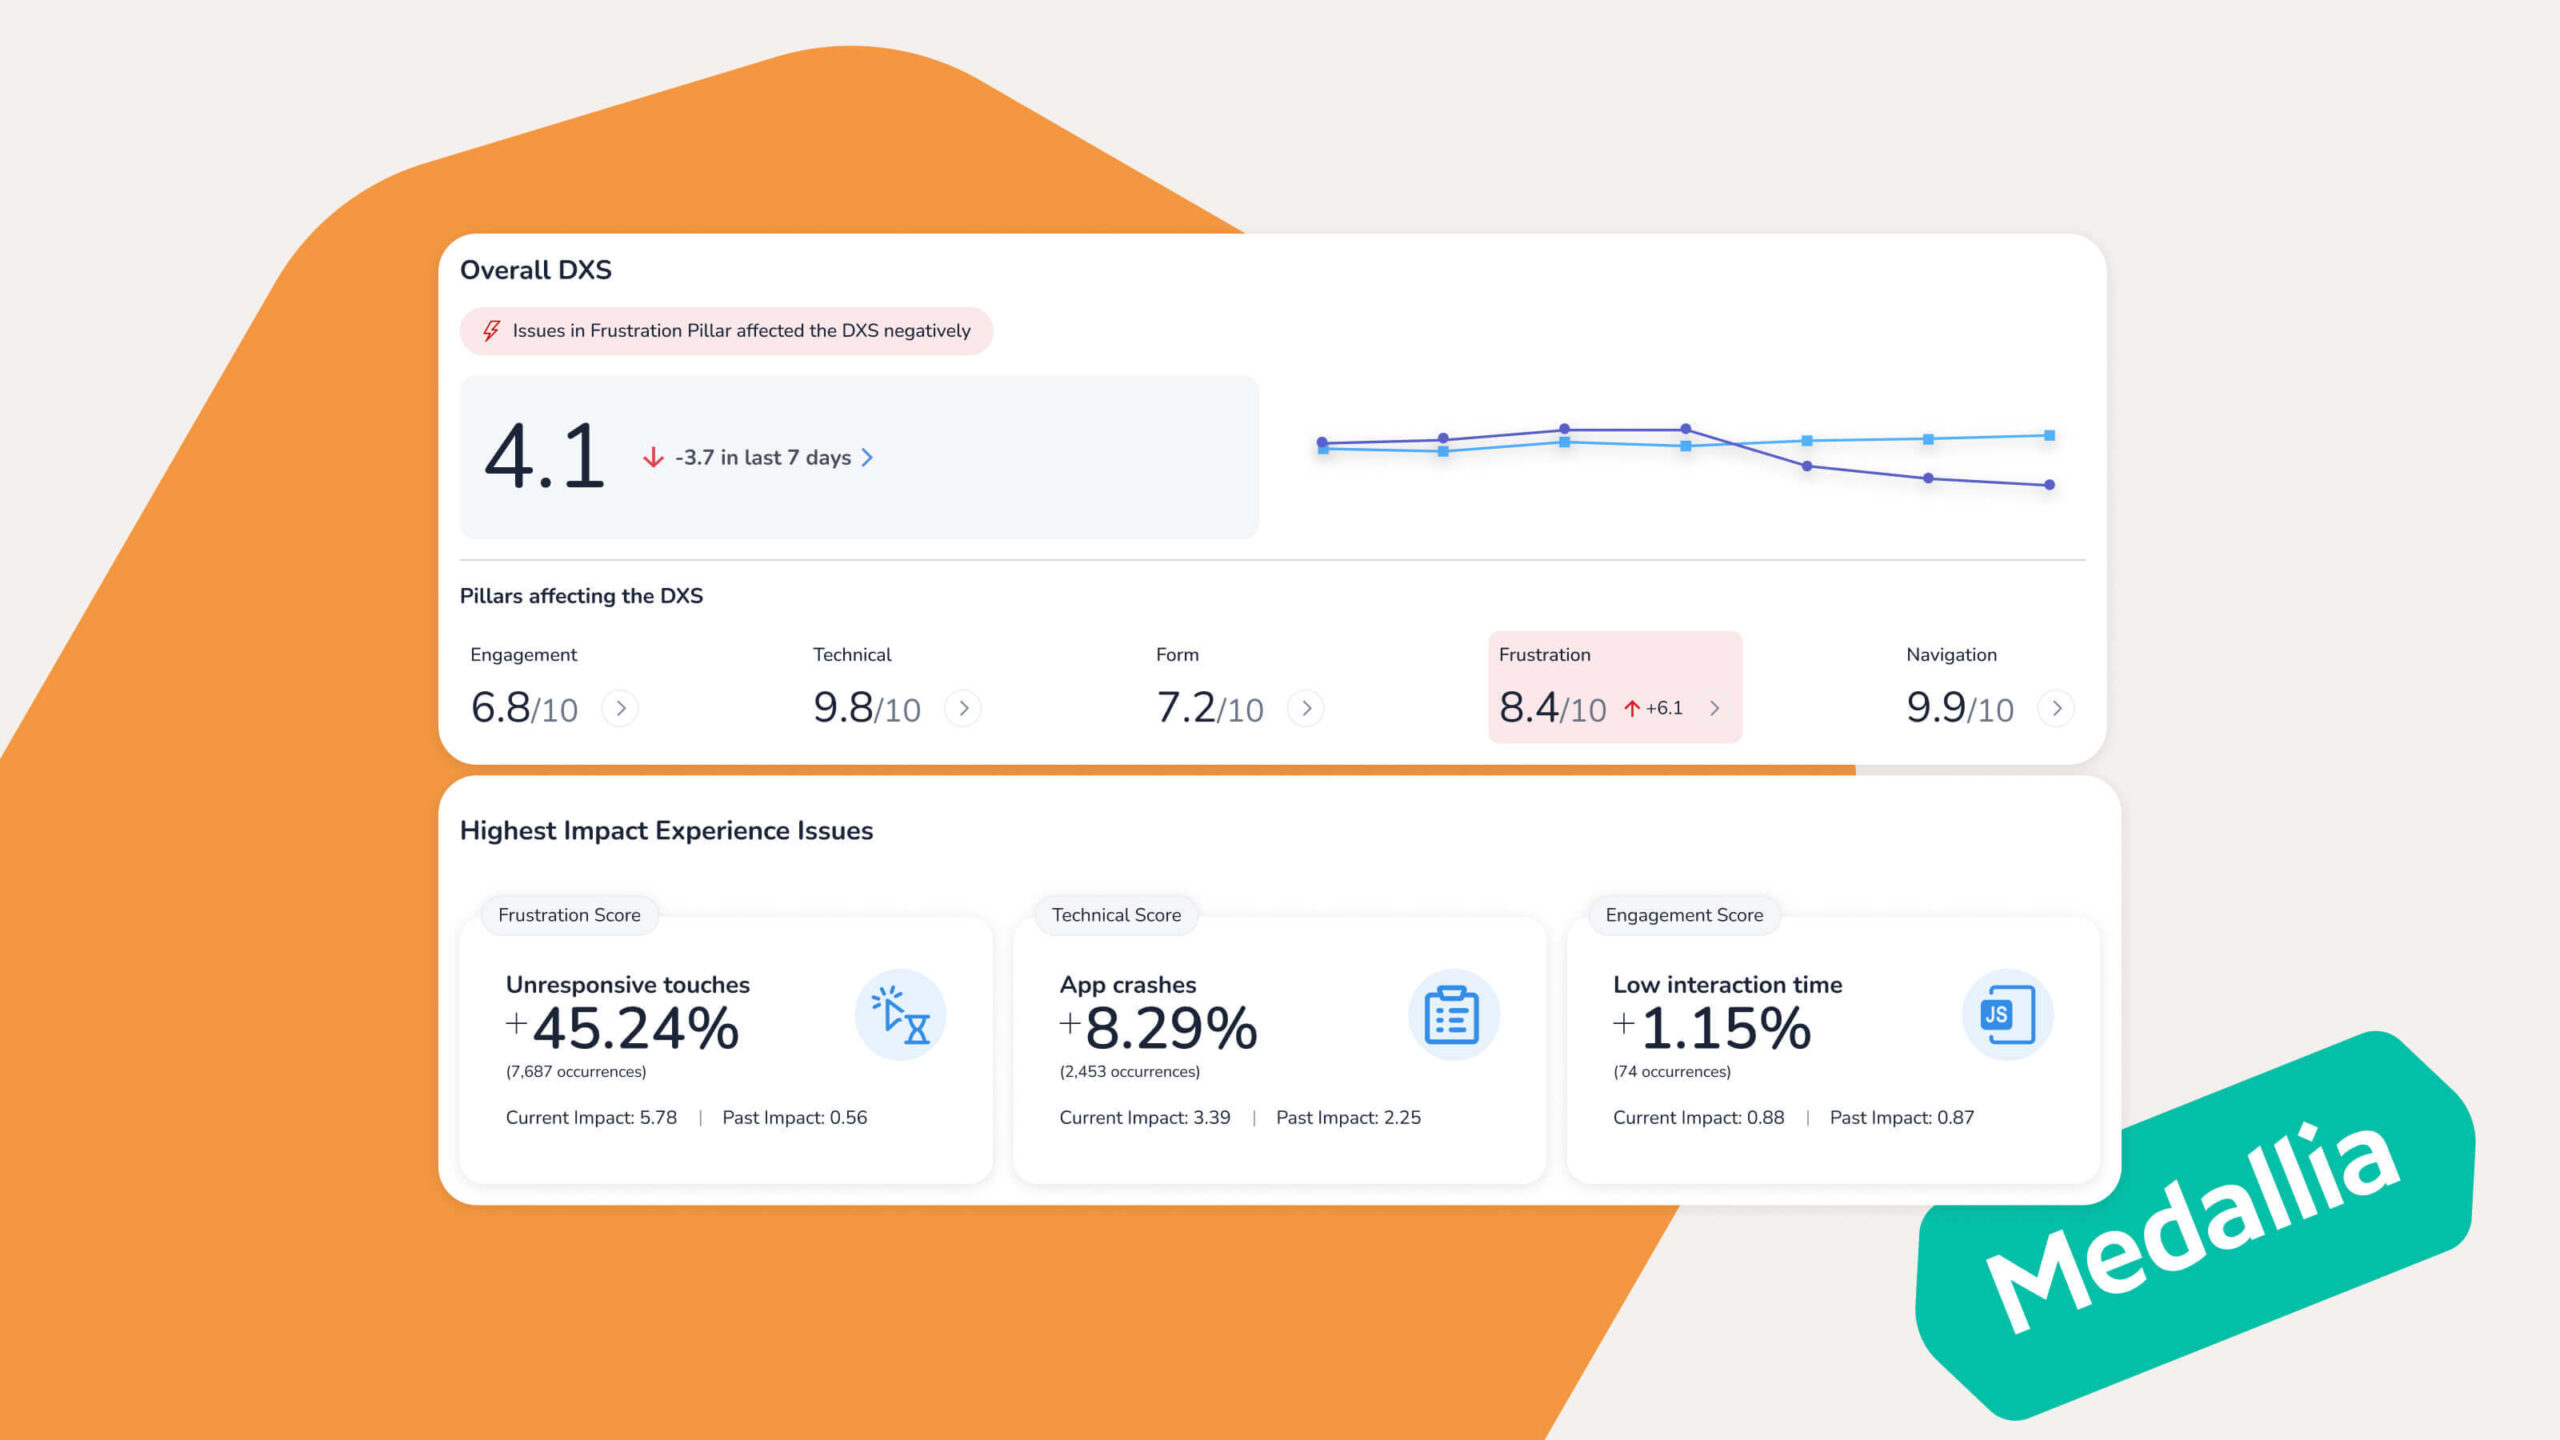Click the Medallia logo badge
The image size is (2560, 1440).
pyautogui.click(x=2195, y=1225)
